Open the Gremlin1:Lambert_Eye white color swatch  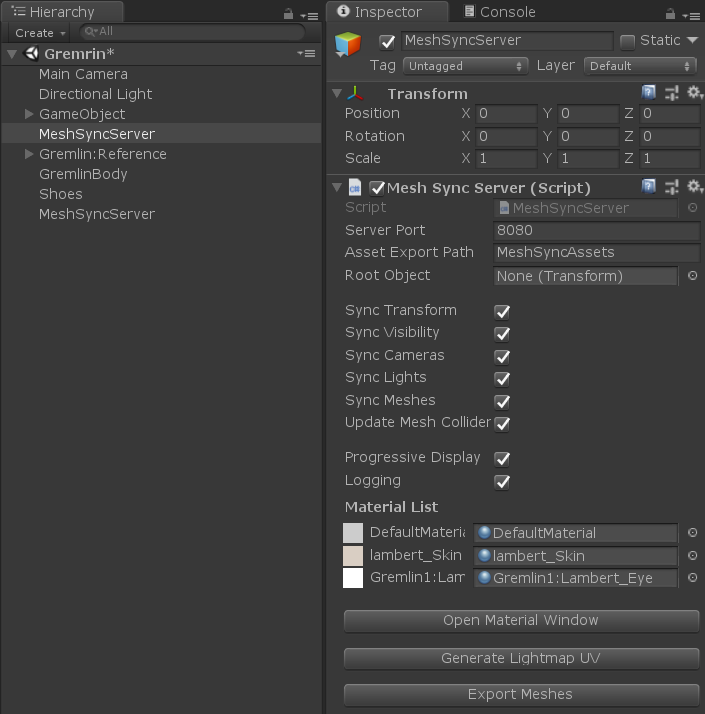click(353, 578)
